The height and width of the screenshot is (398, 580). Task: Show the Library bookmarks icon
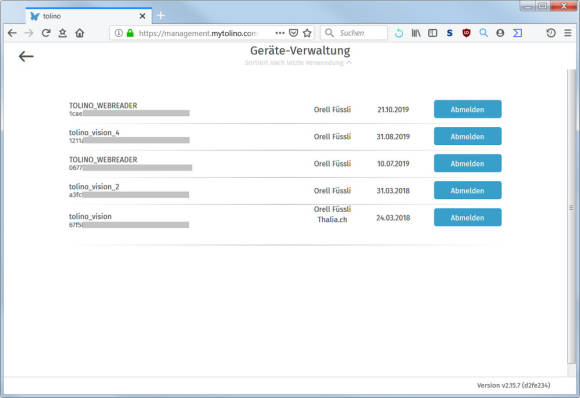[x=416, y=33]
